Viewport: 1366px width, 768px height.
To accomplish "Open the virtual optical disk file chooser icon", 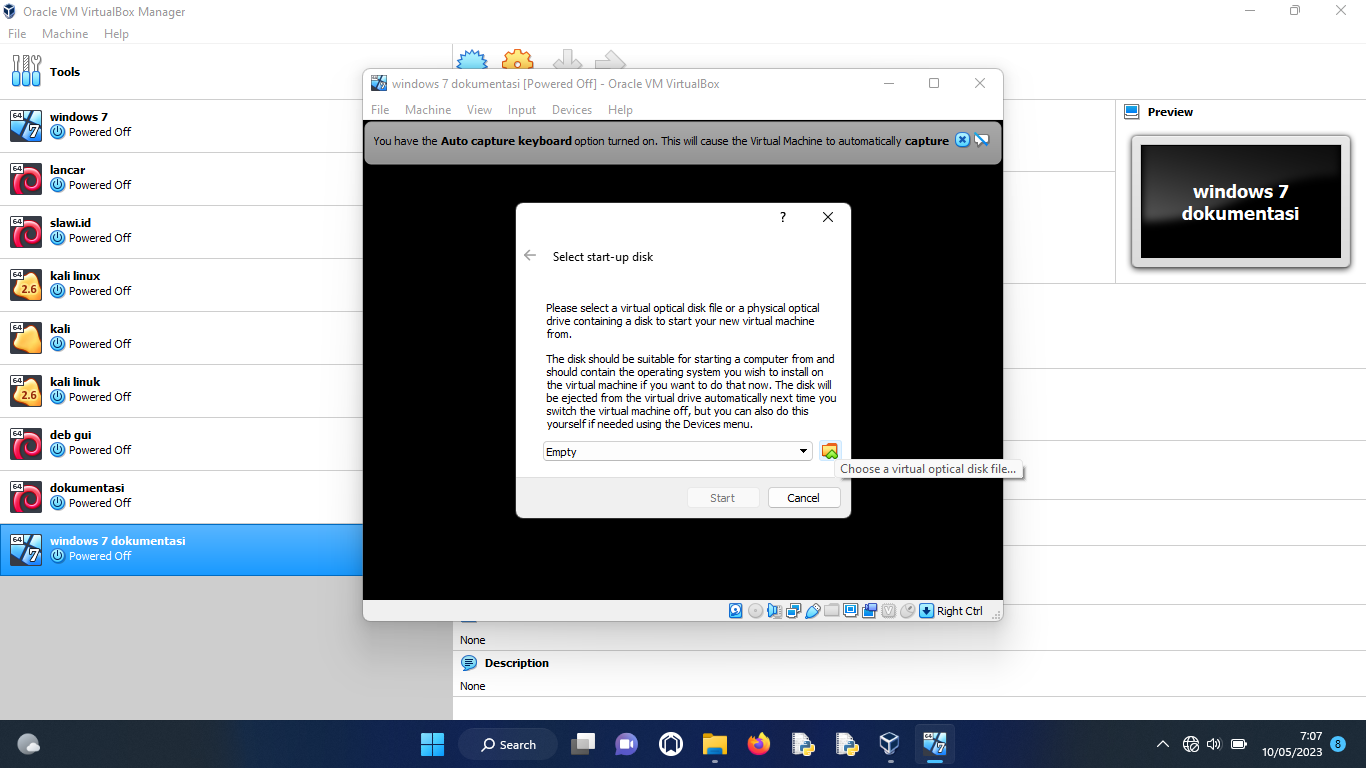I will pyautogui.click(x=830, y=451).
